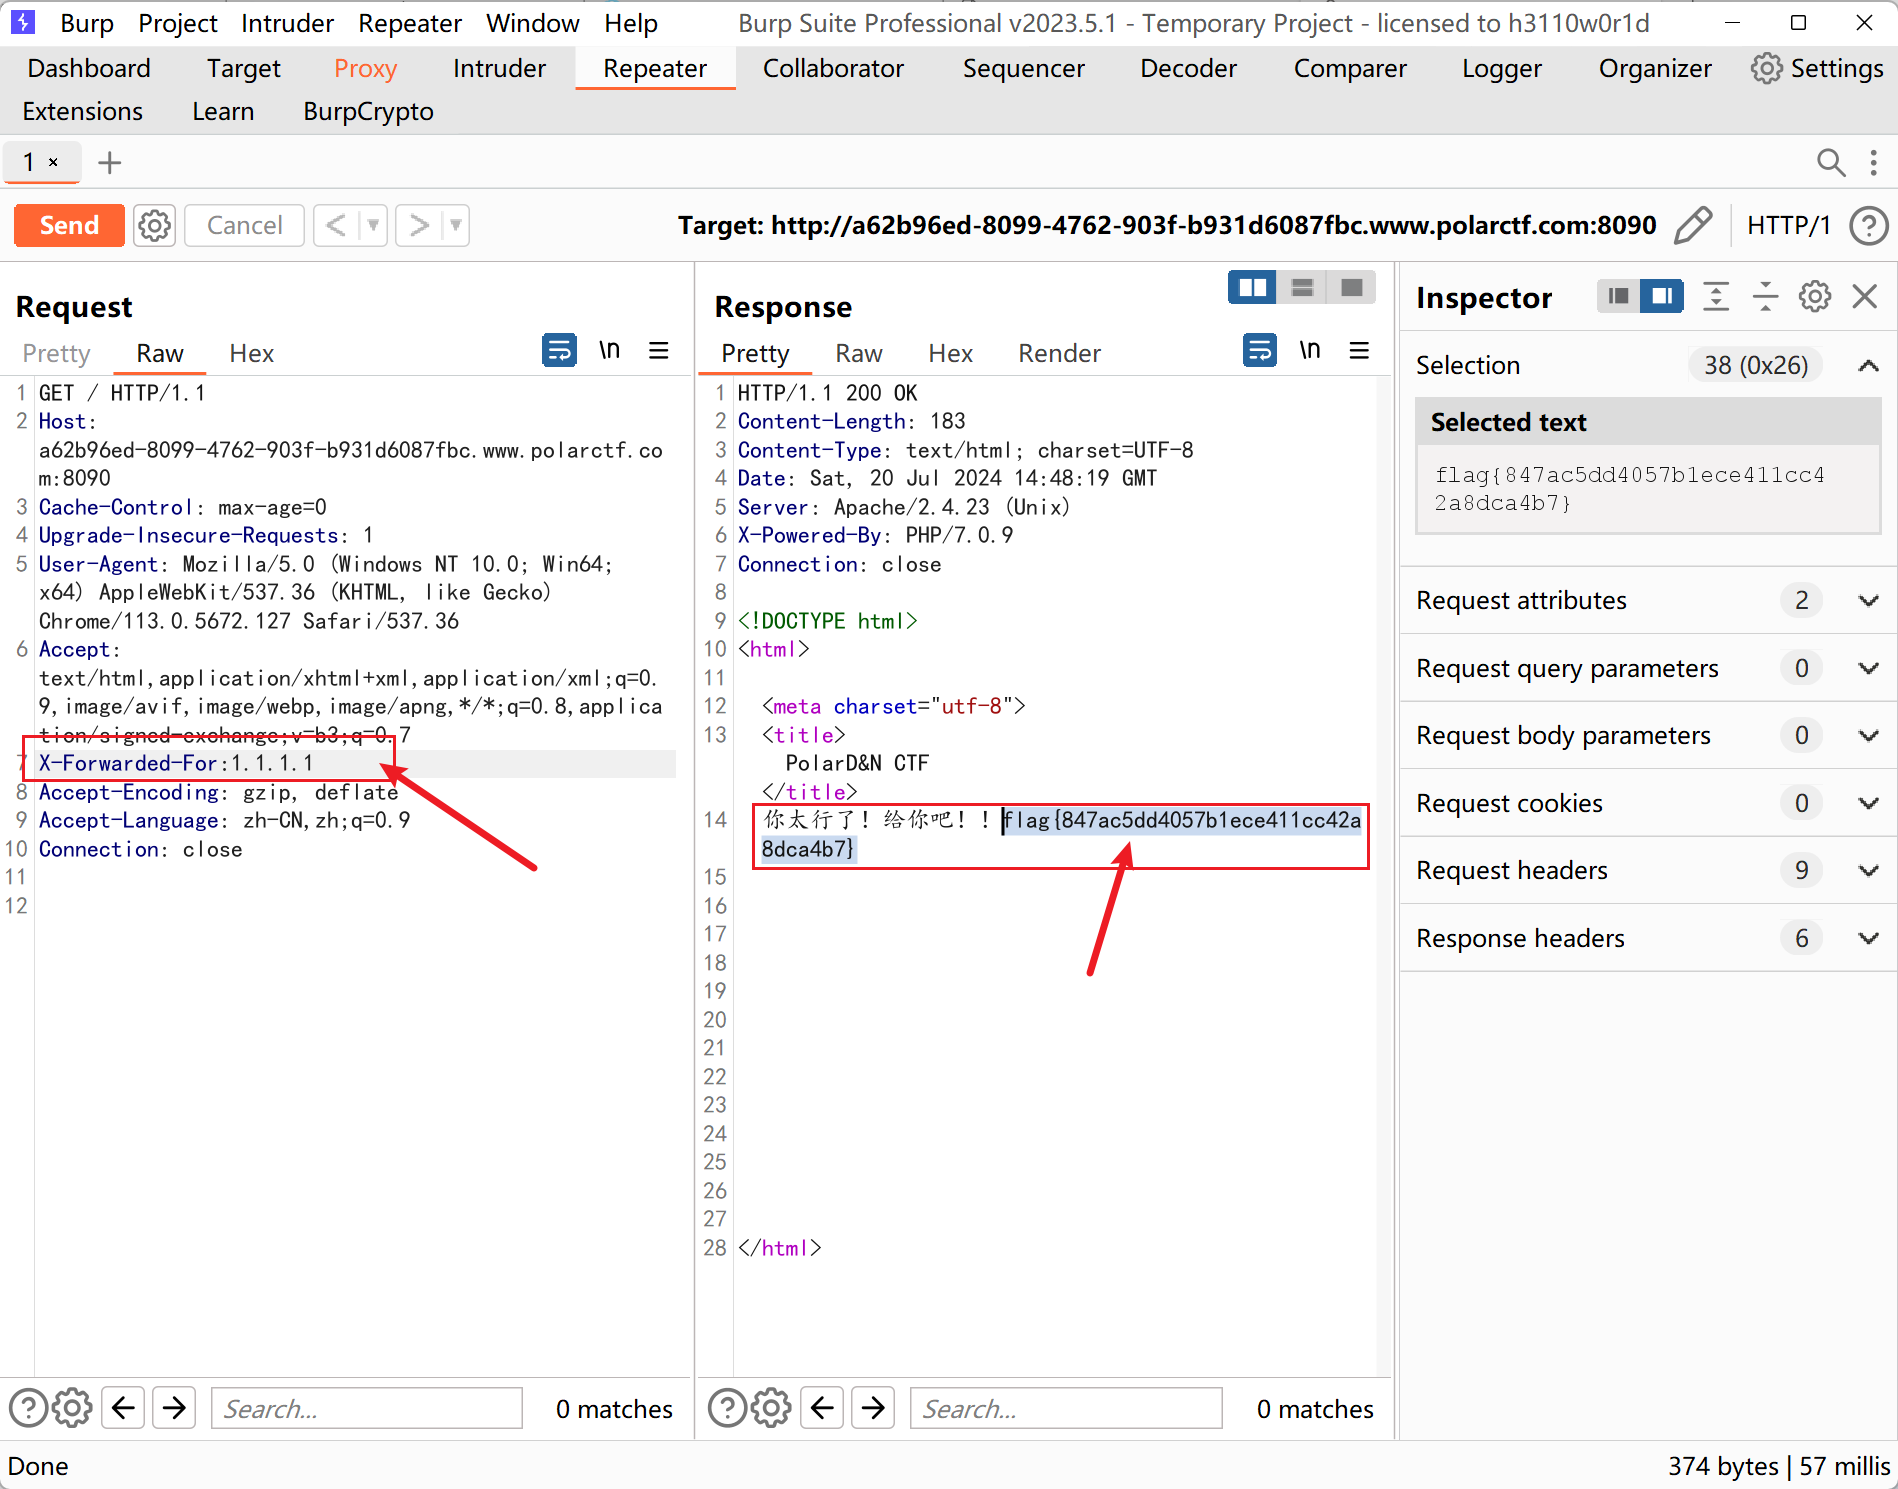
Task: Expand Request cookies section
Action: [1867, 803]
